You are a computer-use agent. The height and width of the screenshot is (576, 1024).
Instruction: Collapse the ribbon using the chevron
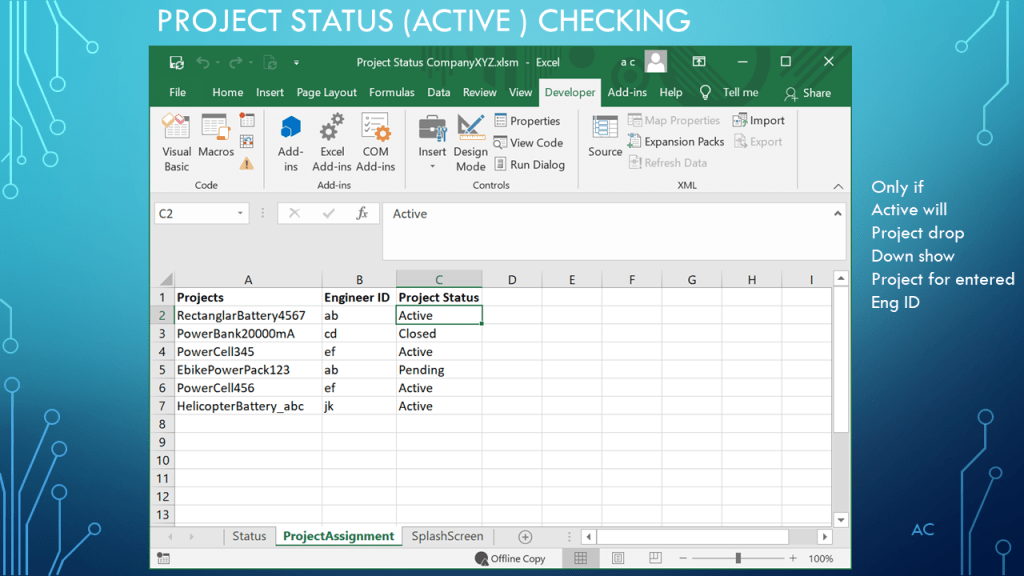coord(838,187)
